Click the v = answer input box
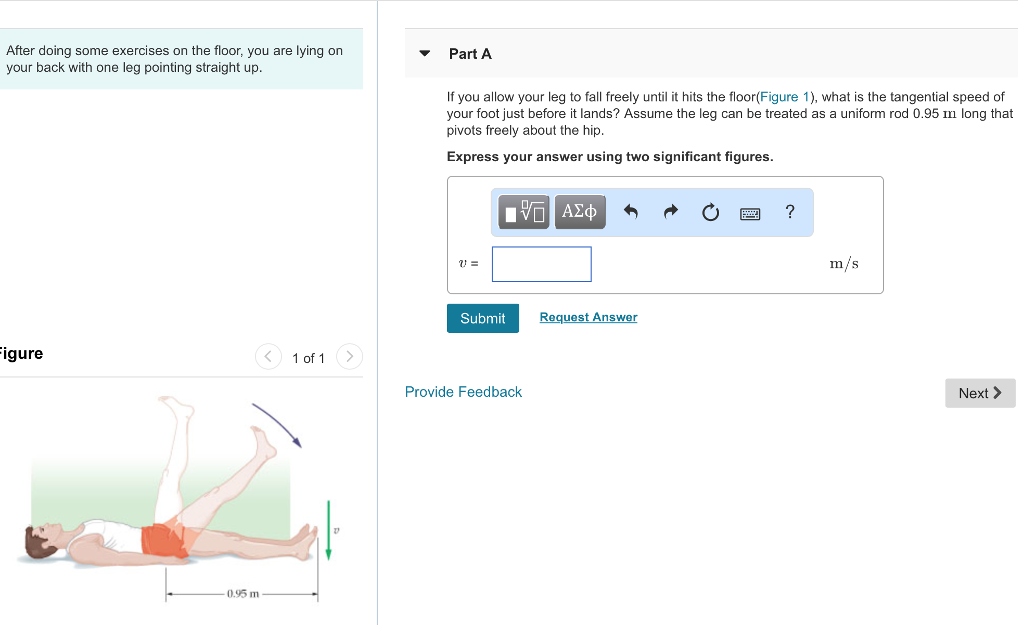1024x625 pixels. coord(541,264)
